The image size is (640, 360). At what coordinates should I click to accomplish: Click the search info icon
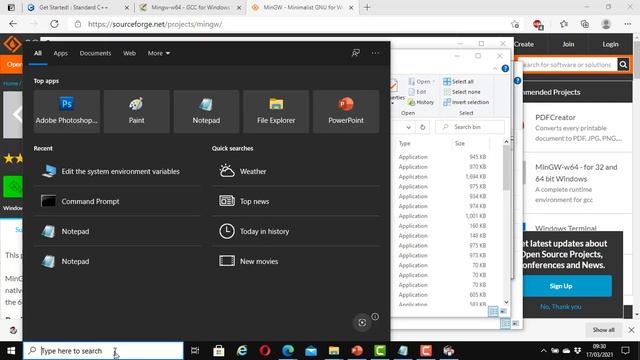pyautogui.click(x=375, y=316)
